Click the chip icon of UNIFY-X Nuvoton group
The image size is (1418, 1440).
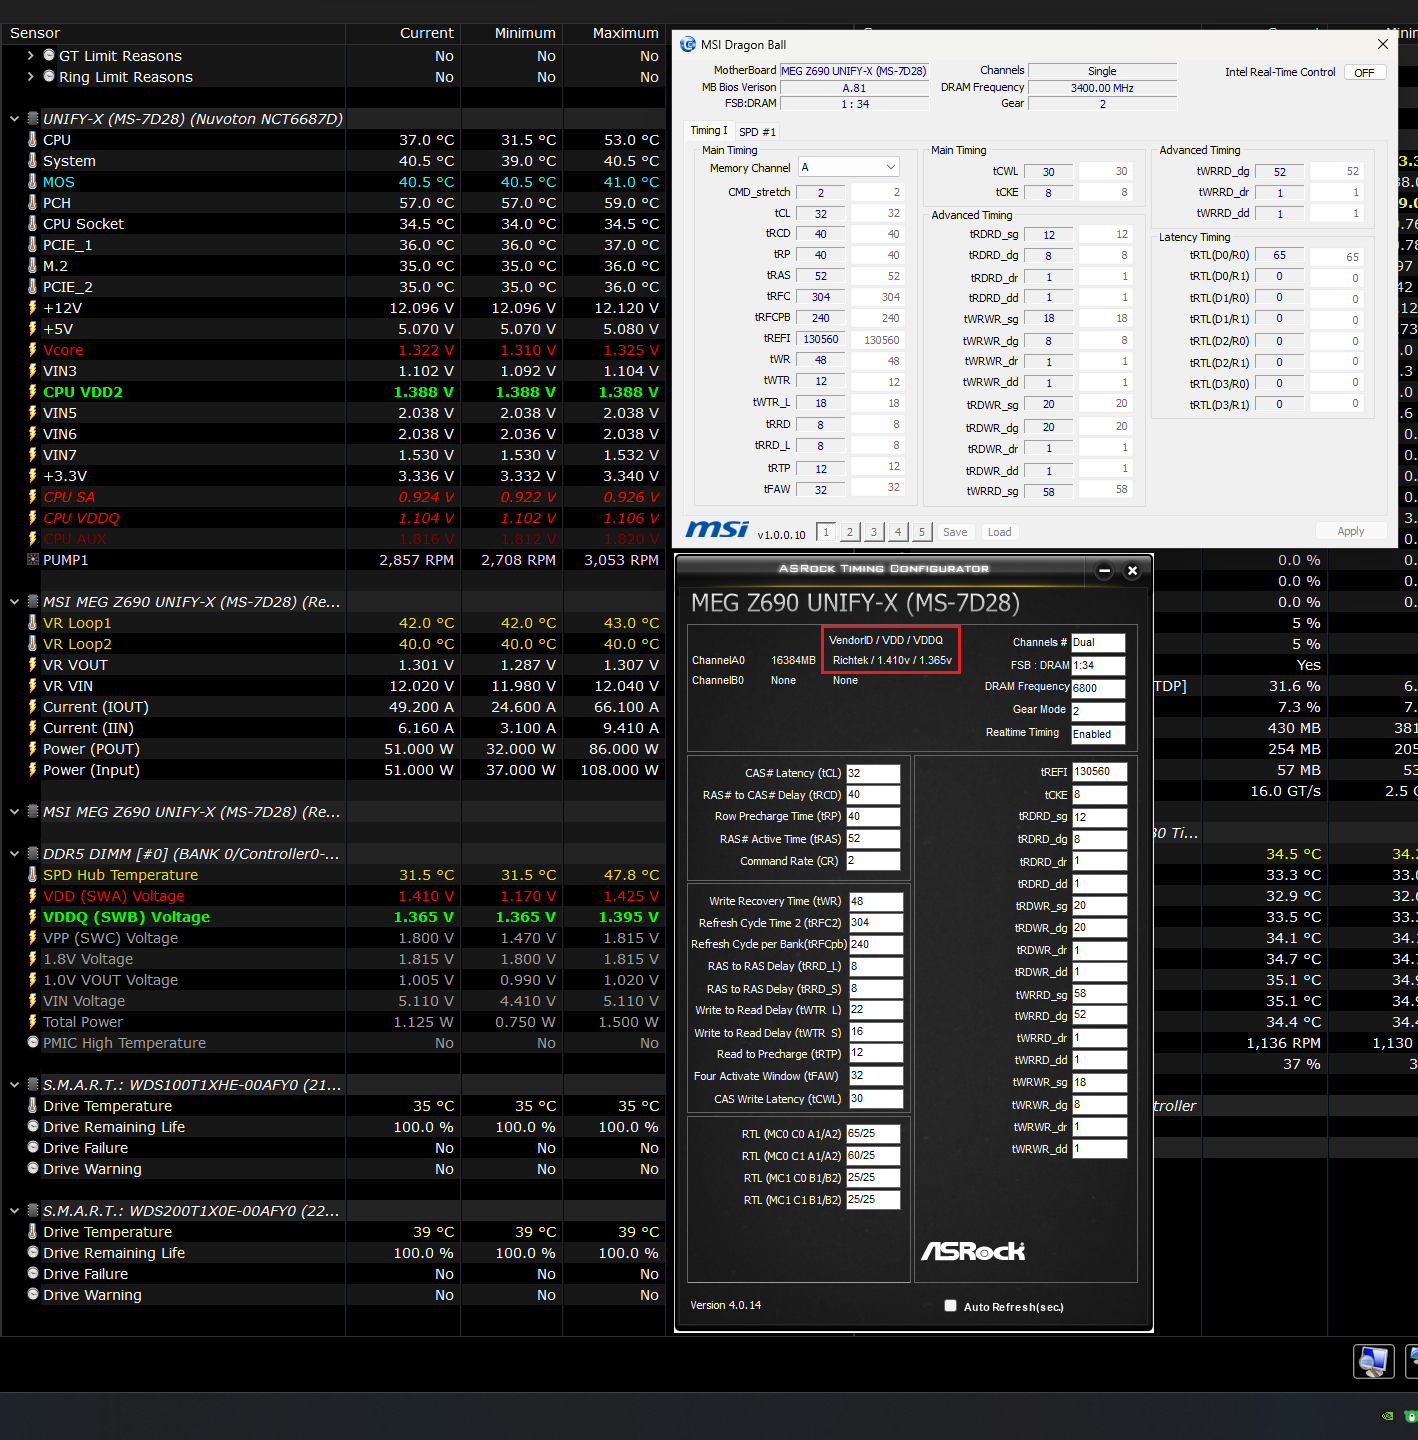click(32, 119)
